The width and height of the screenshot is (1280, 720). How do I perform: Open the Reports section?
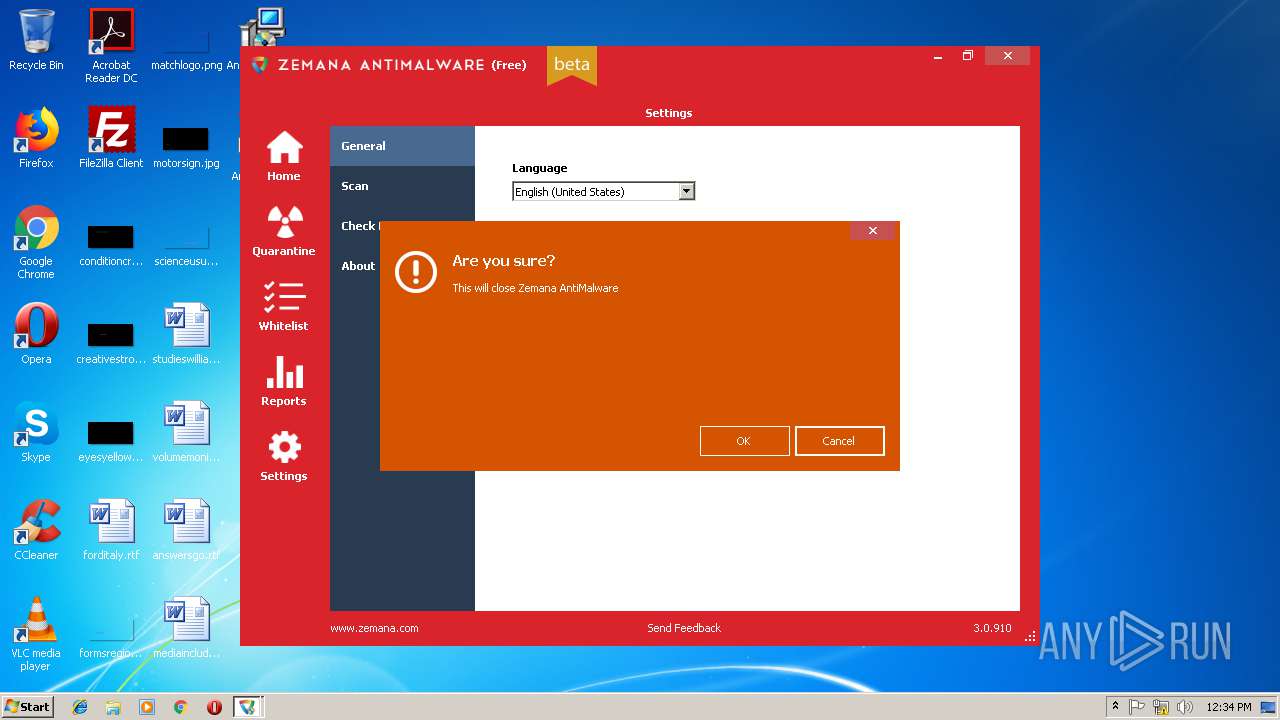[284, 381]
